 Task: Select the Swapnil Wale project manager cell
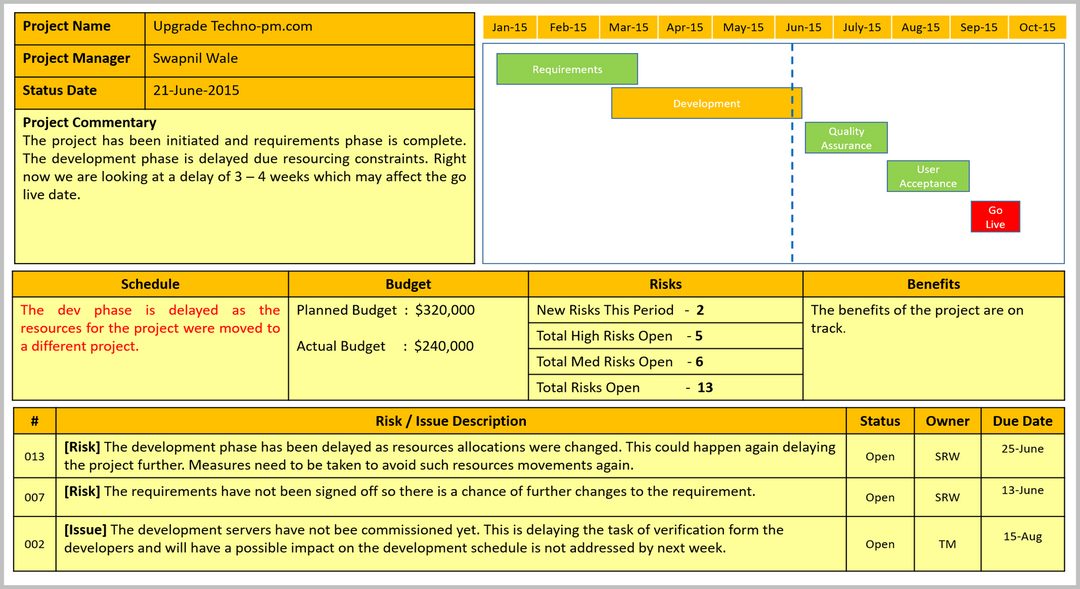310,59
